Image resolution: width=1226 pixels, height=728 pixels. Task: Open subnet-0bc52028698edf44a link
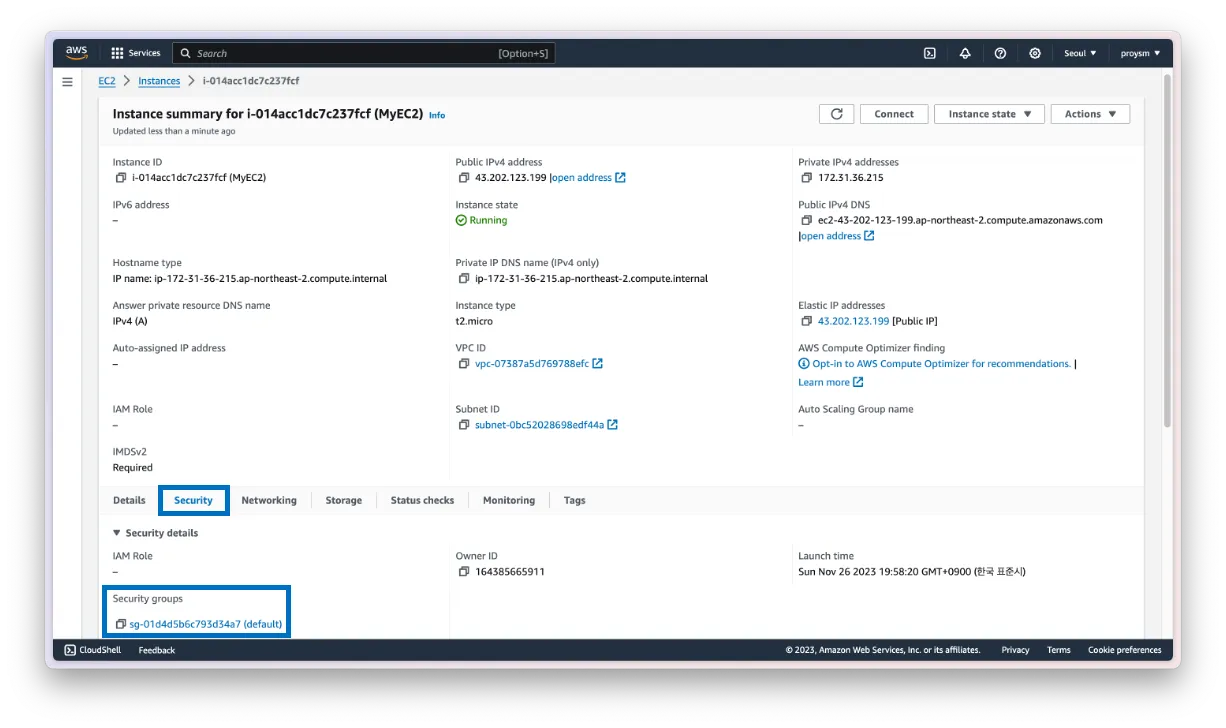tap(546, 425)
